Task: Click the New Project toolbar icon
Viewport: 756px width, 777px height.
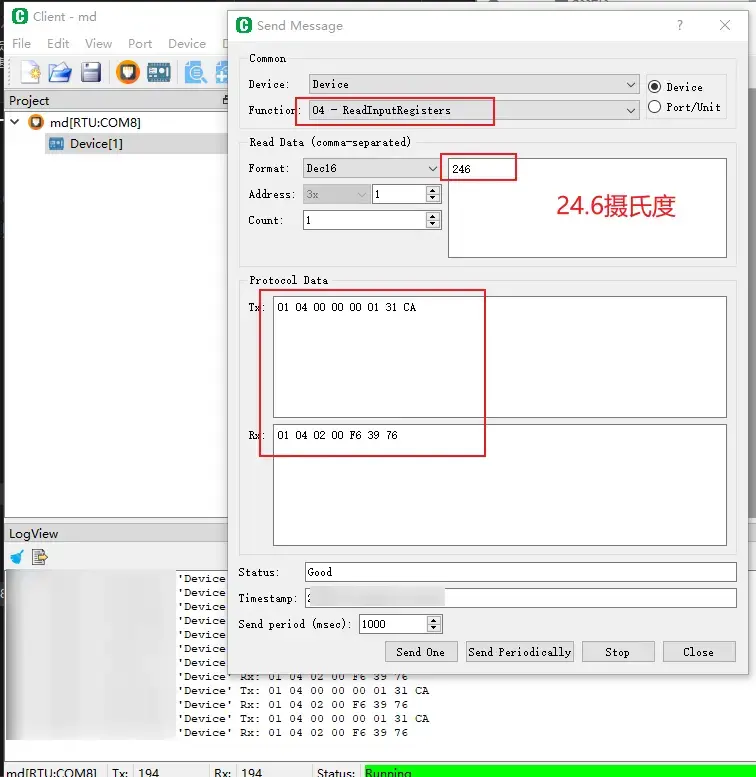Action: pyautogui.click(x=30, y=72)
